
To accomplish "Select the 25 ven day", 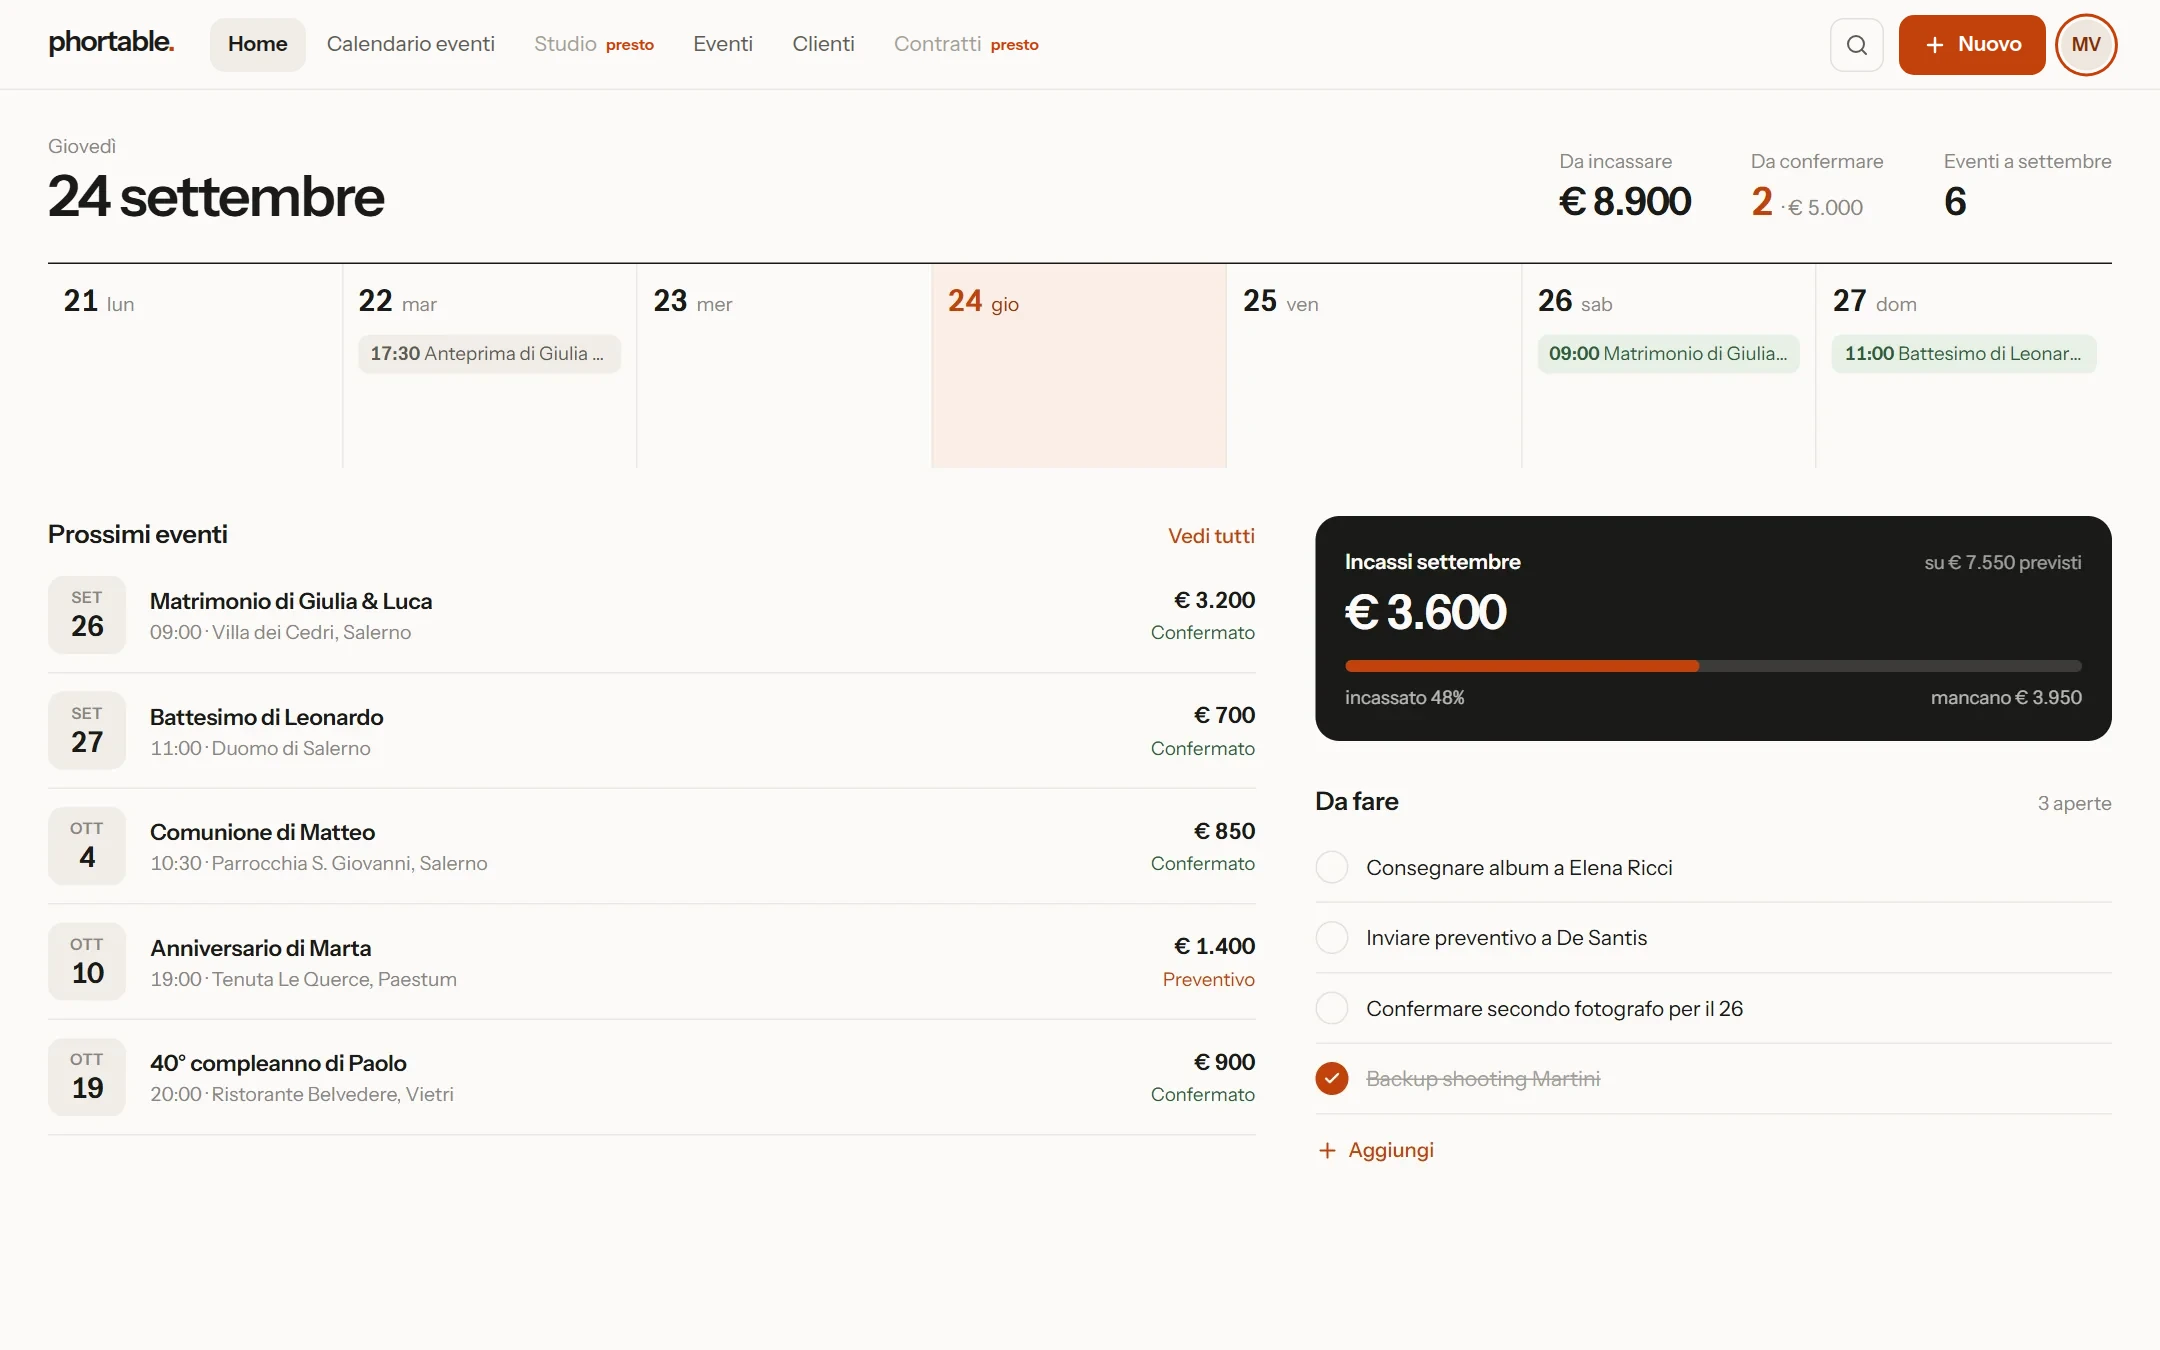I will tap(1374, 366).
